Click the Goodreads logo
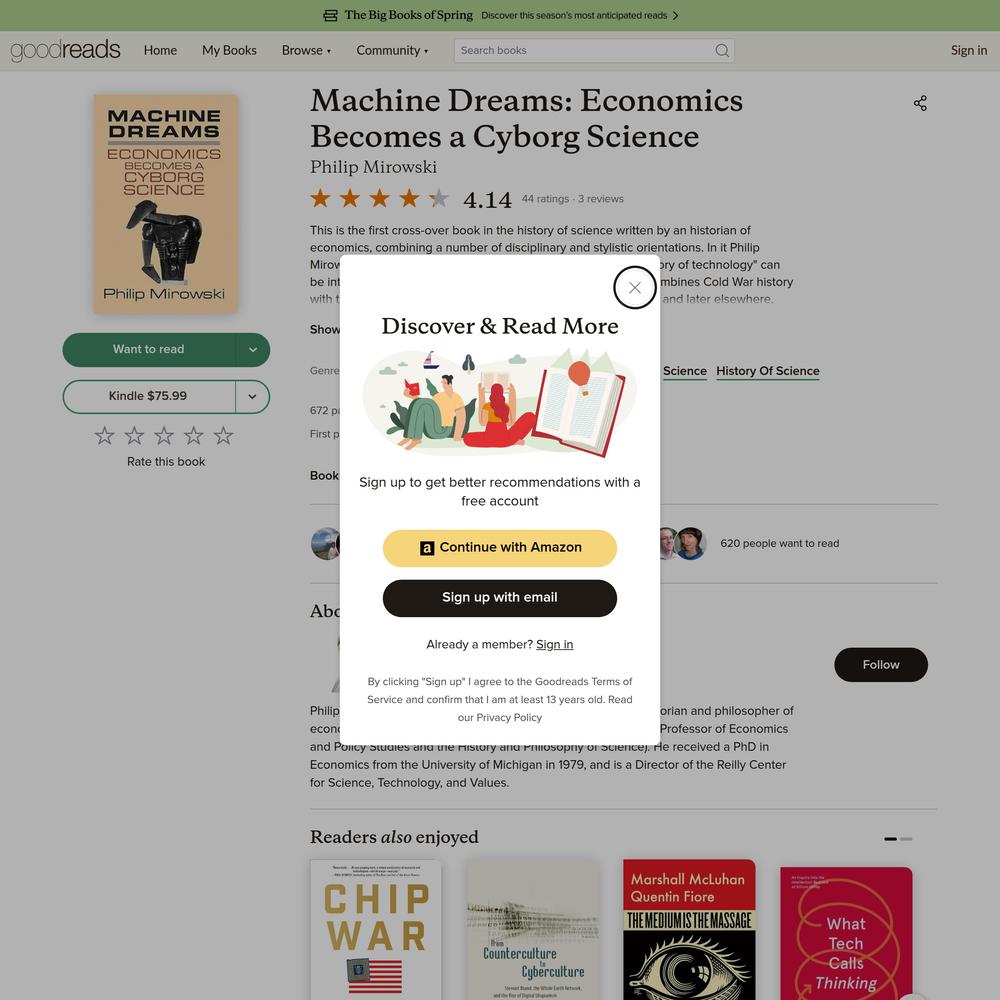 coord(65,50)
